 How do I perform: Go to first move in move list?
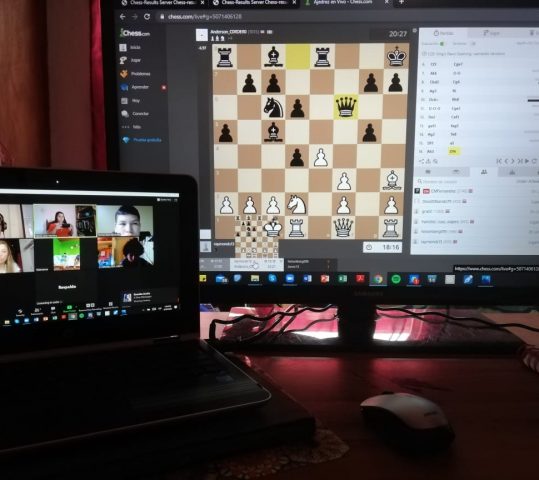[x=499, y=161]
